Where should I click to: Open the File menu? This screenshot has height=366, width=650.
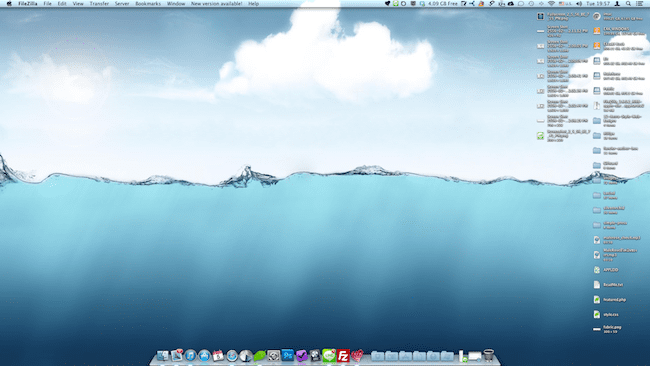[x=48, y=4]
